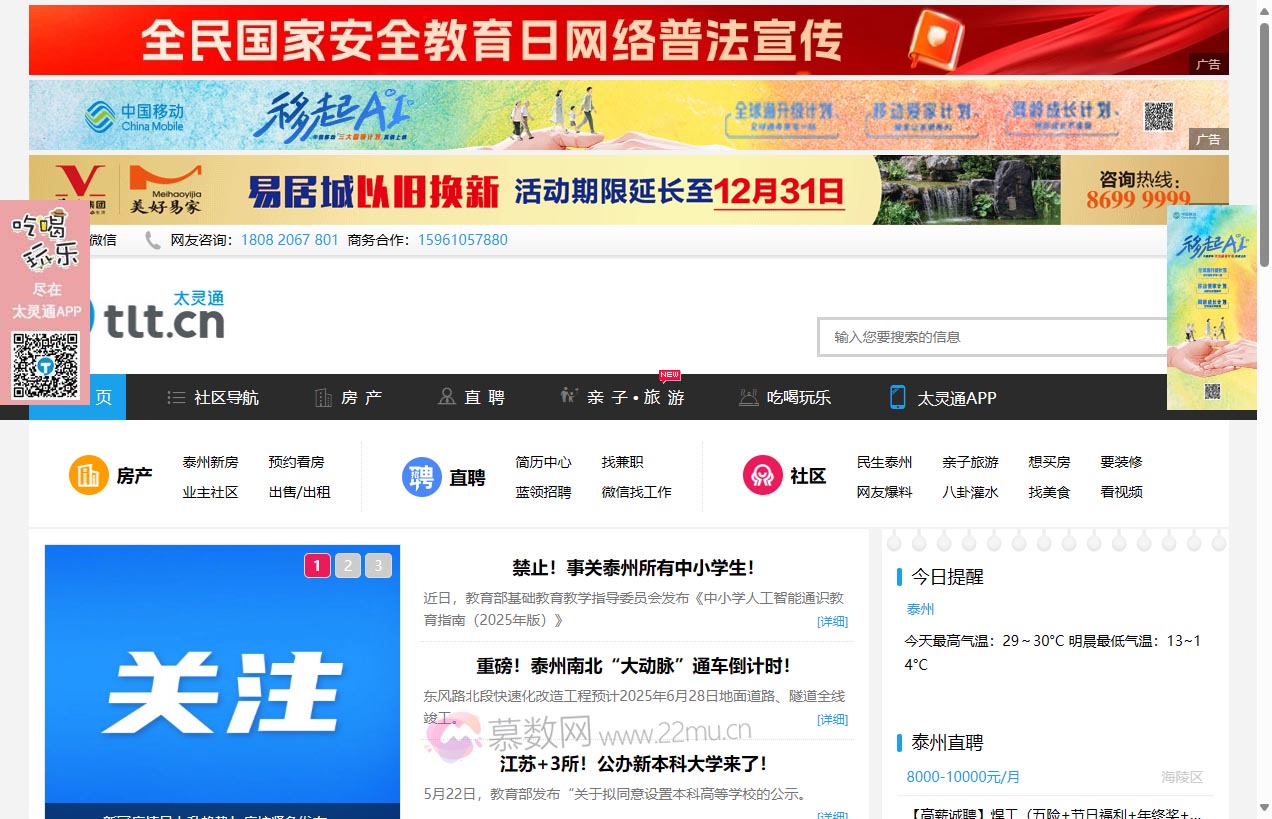Open the 8000-10000元/月 job listing

point(961,776)
